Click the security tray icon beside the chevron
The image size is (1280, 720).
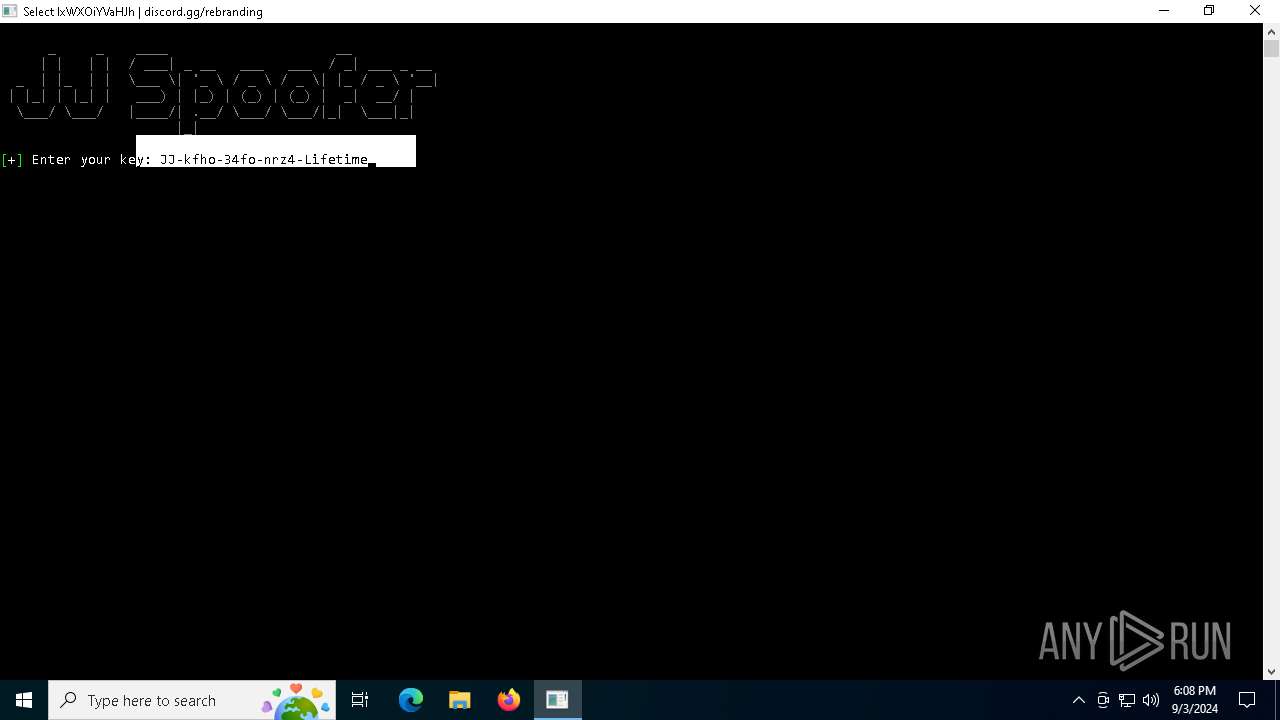pyautogui.click(x=1103, y=700)
